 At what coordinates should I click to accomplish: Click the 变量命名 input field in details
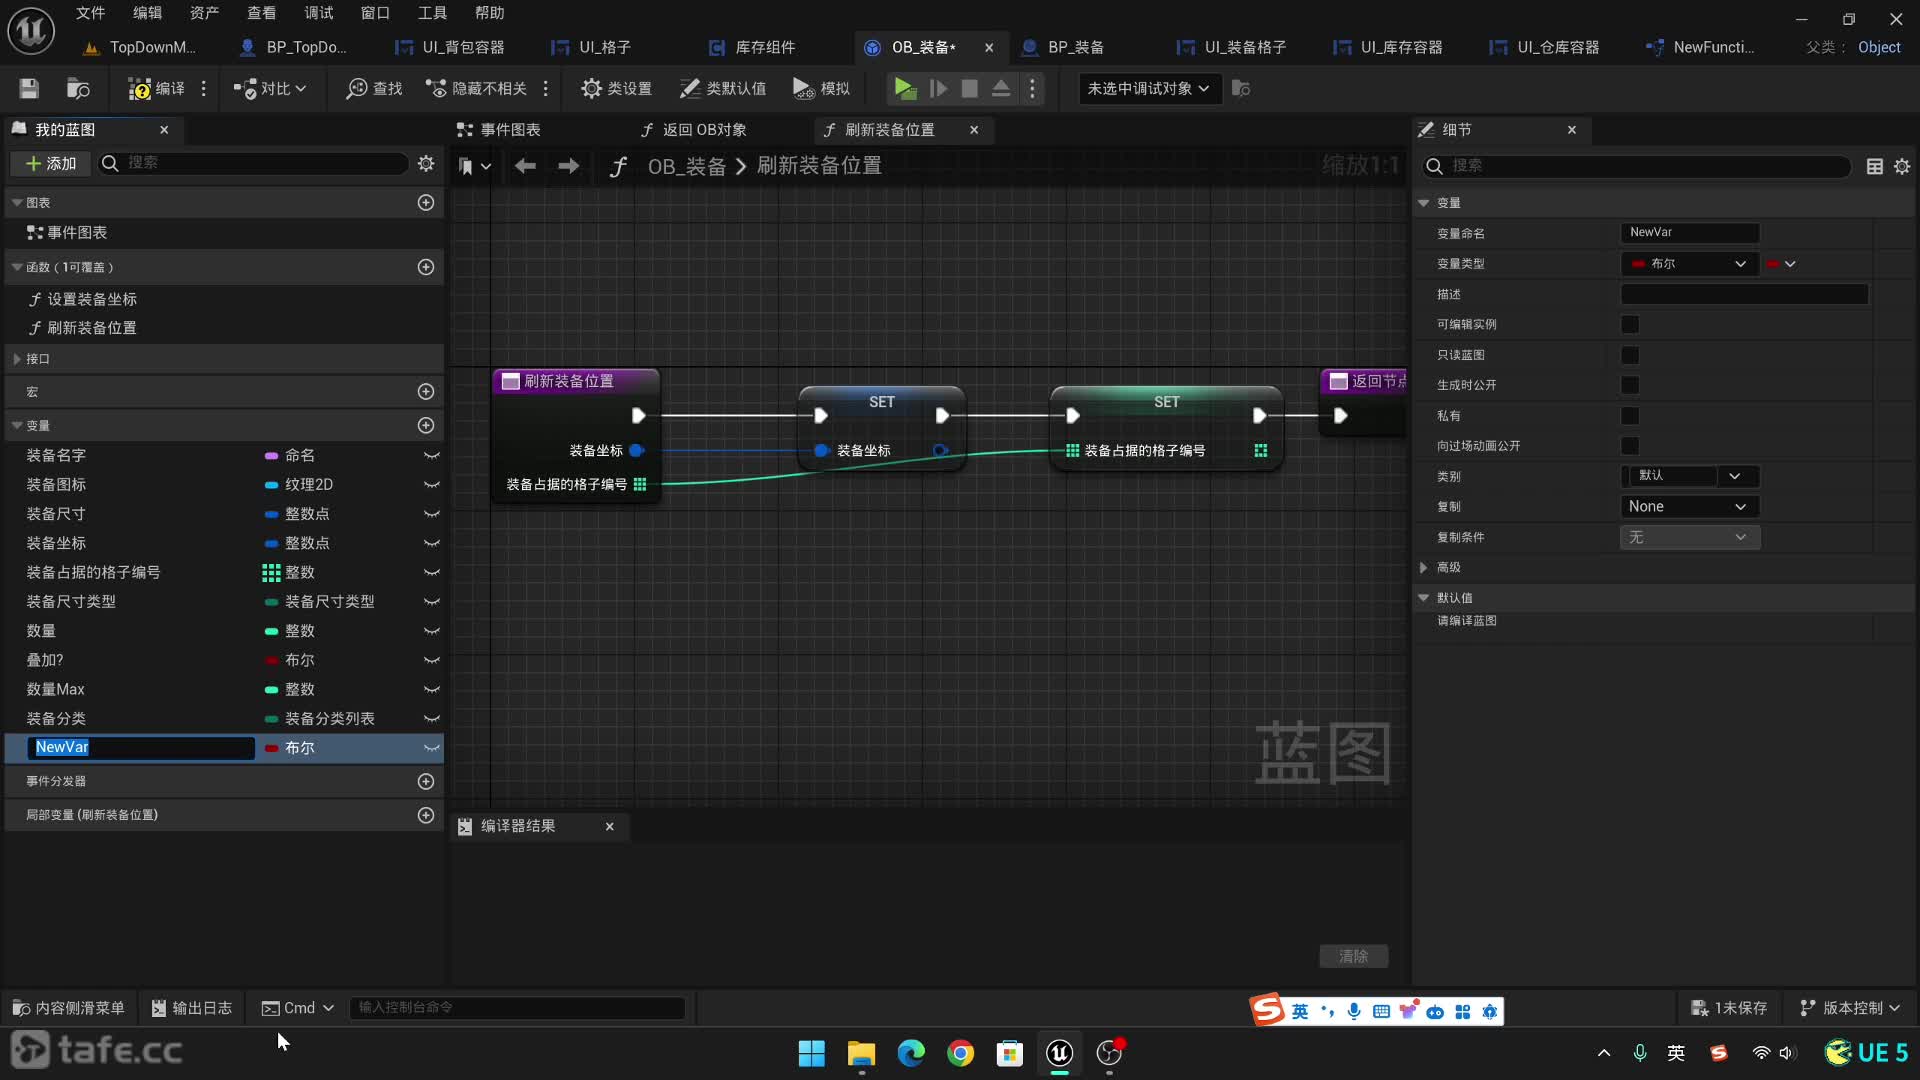[x=1691, y=232]
